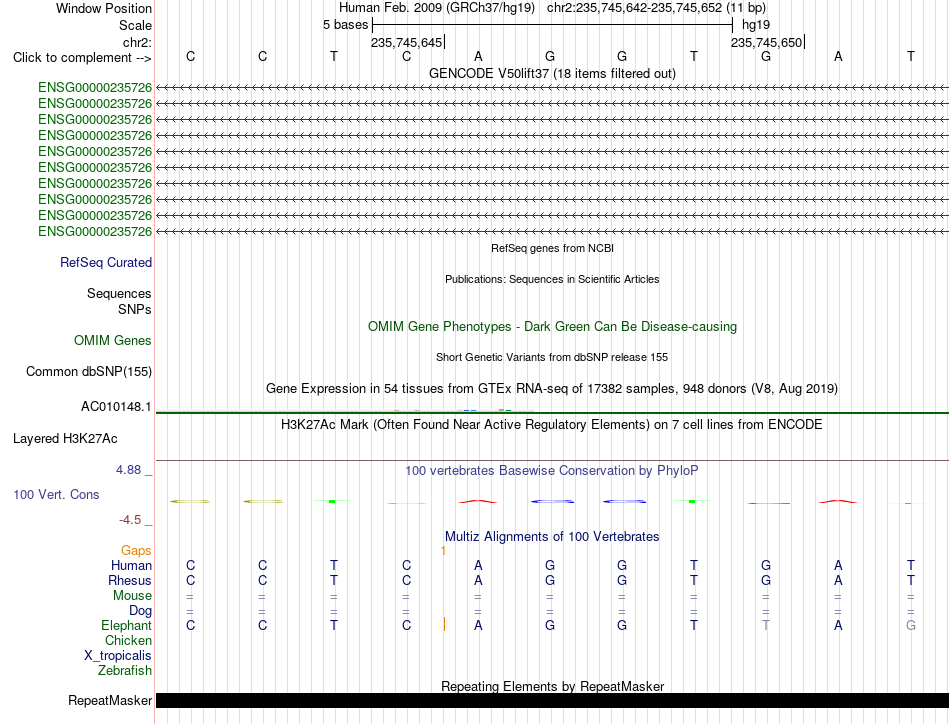Image resolution: width=950 pixels, height=724 pixels.
Task: Click the '100 Vert. Cons' label
Action: pos(56,494)
